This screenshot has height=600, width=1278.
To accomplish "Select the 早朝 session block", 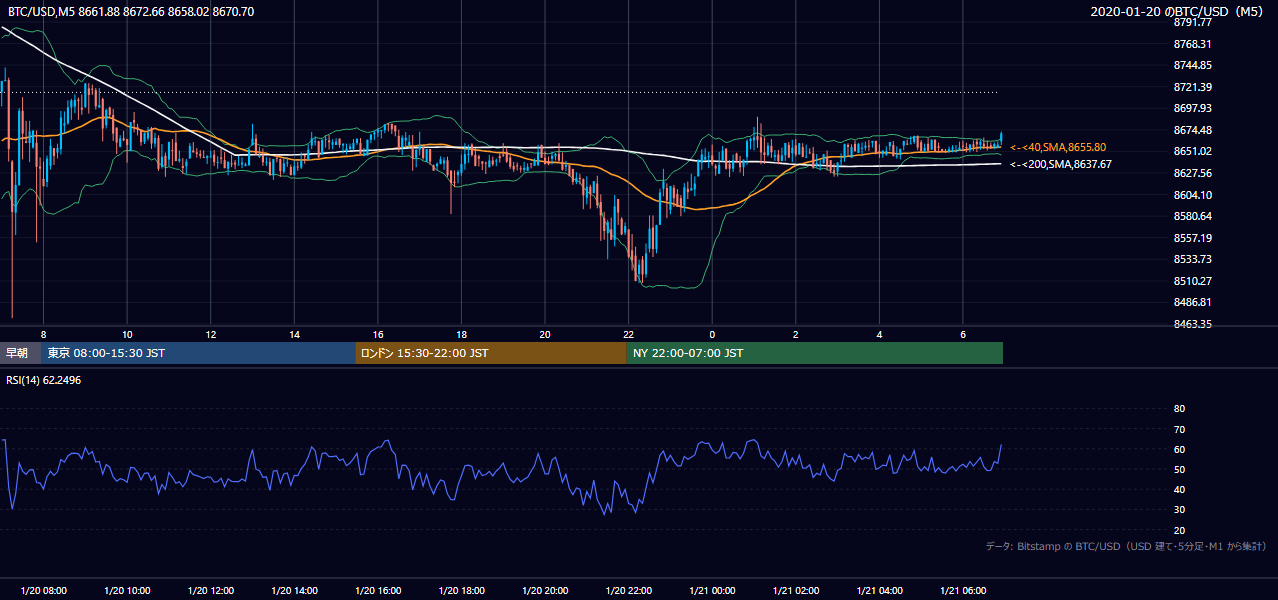I will click(x=20, y=353).
